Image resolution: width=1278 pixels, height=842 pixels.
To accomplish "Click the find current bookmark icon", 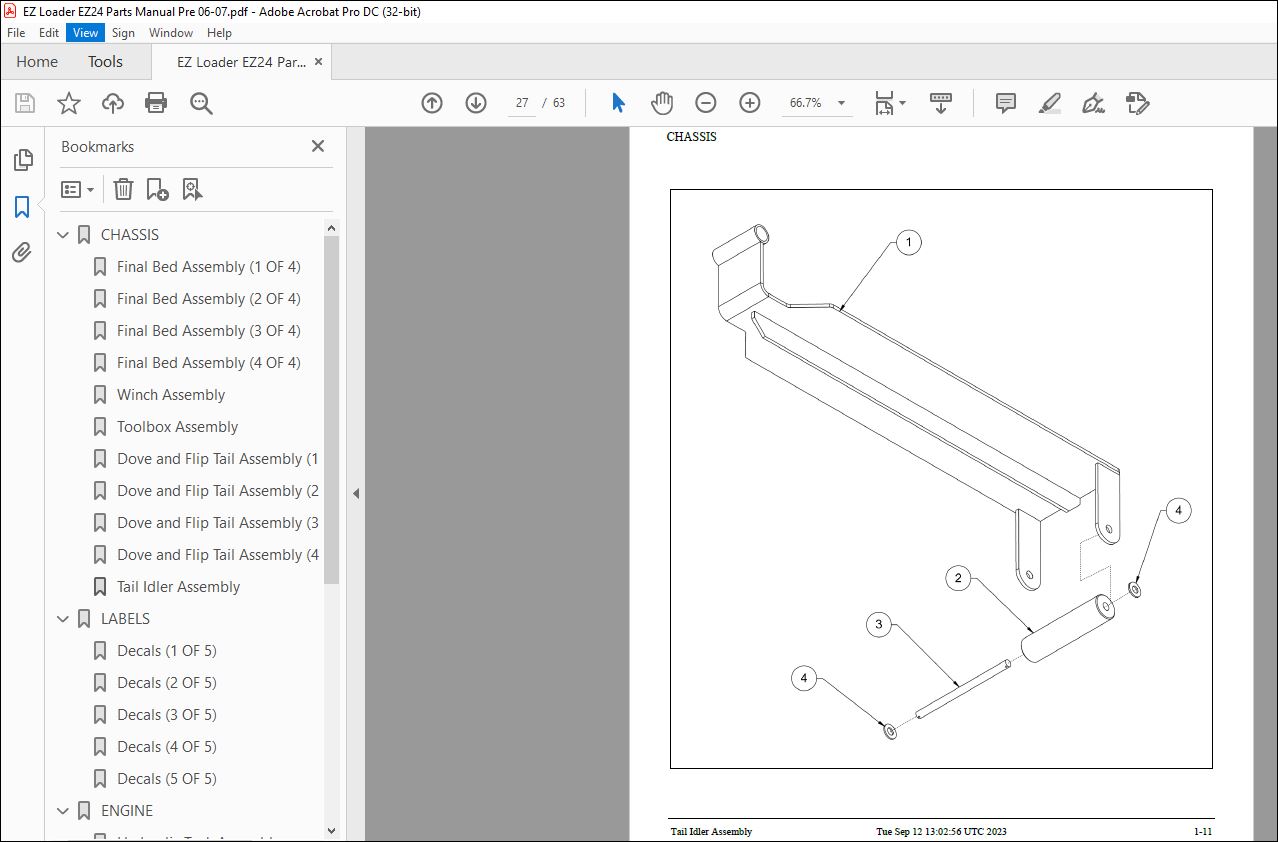I will (193, 189).
